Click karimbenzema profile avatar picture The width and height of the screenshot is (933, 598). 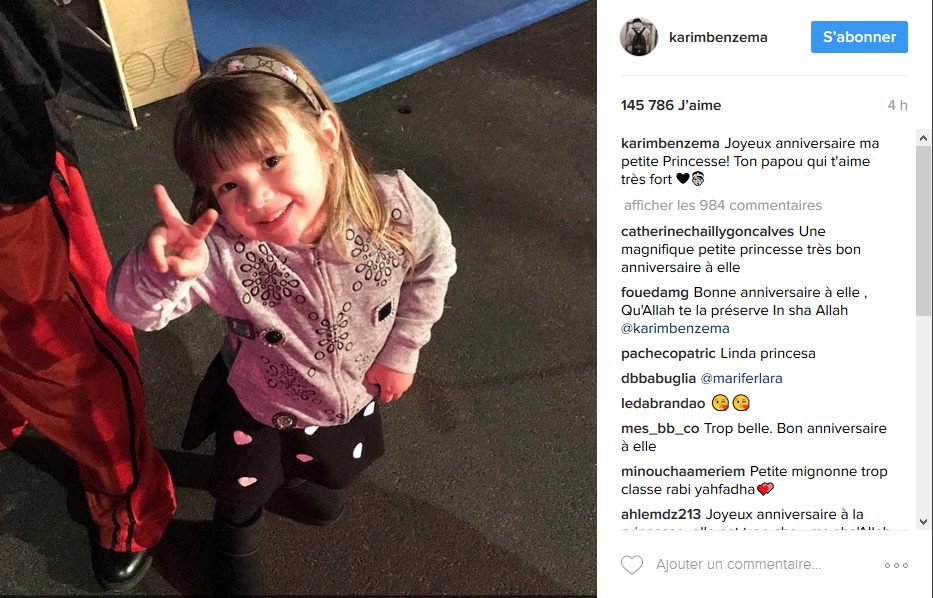pos(638,37)
